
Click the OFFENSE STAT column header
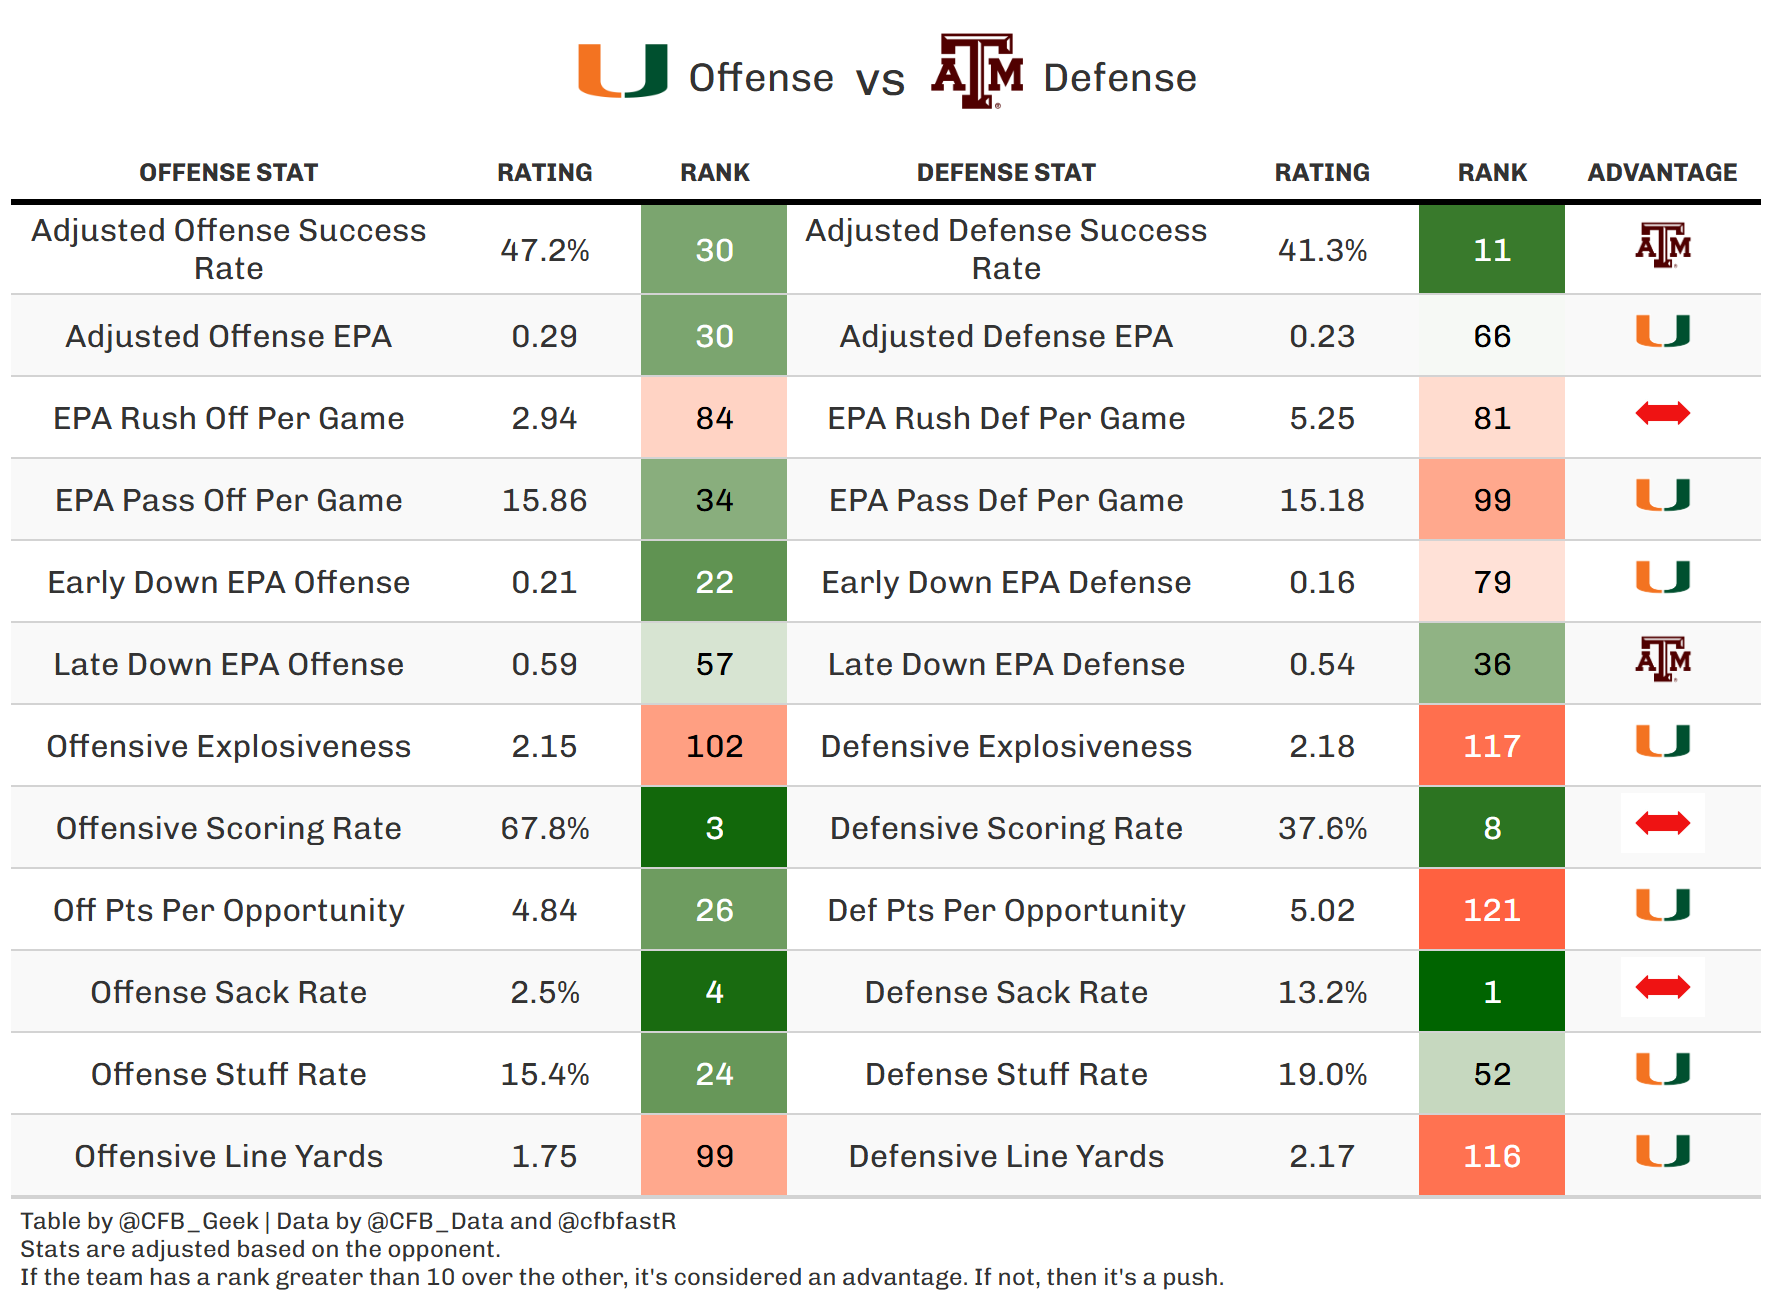[228, 173]
